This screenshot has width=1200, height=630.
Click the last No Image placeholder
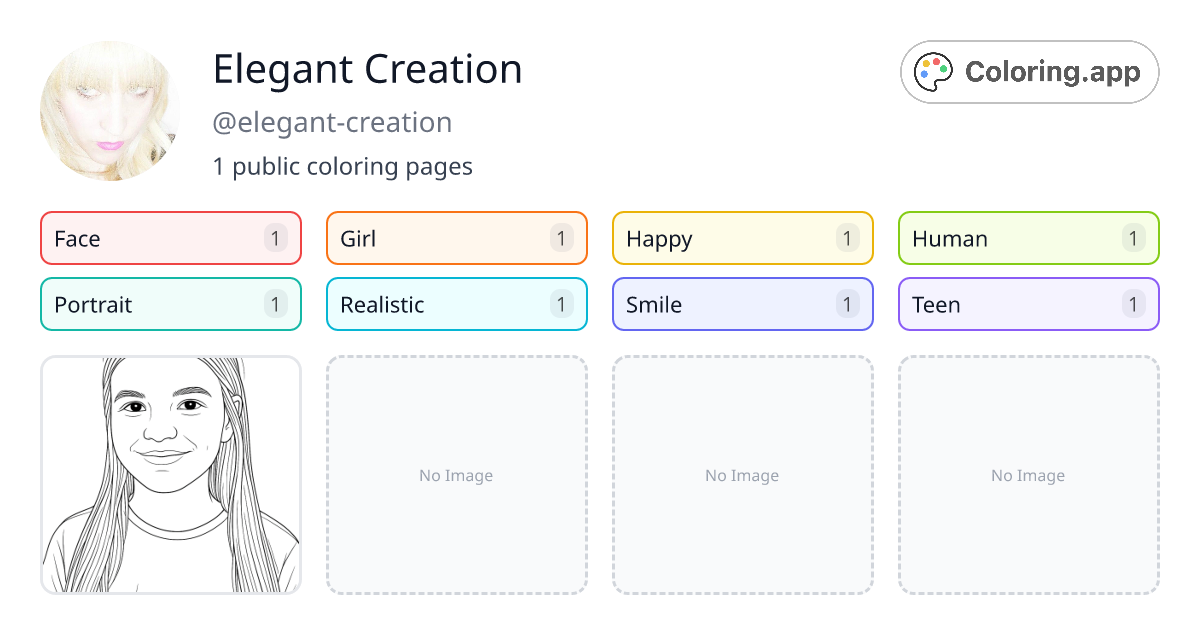pyautogui.click(x=1029, y=475)
